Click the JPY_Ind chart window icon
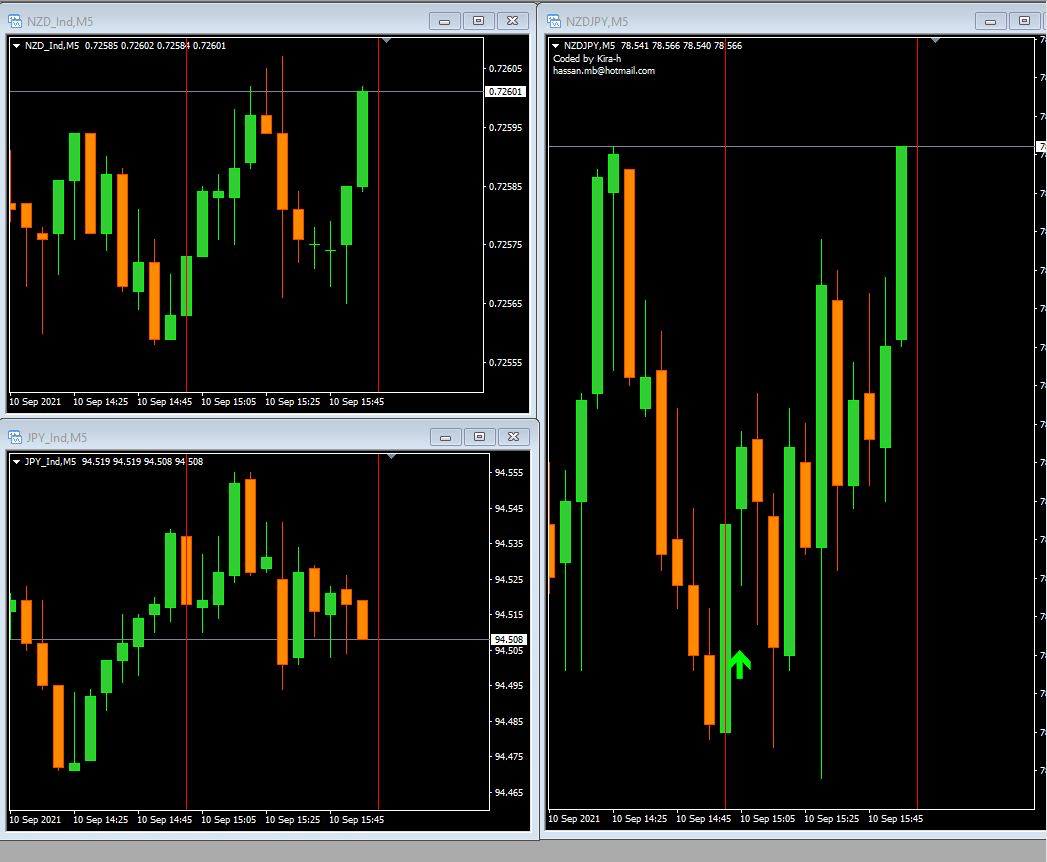This screenshot has width=1047, height=862. point(16,437)
